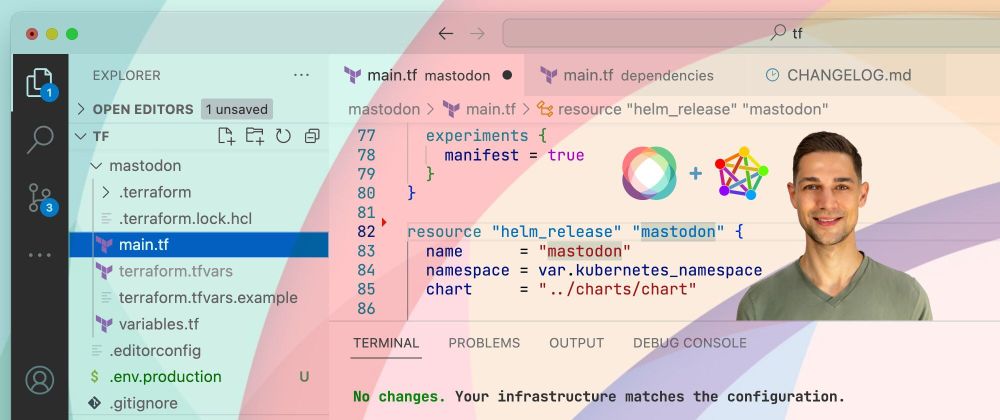Open Source Control view with 3 badge
Viewport: 1000px width, 420px height.
(39, 198)
